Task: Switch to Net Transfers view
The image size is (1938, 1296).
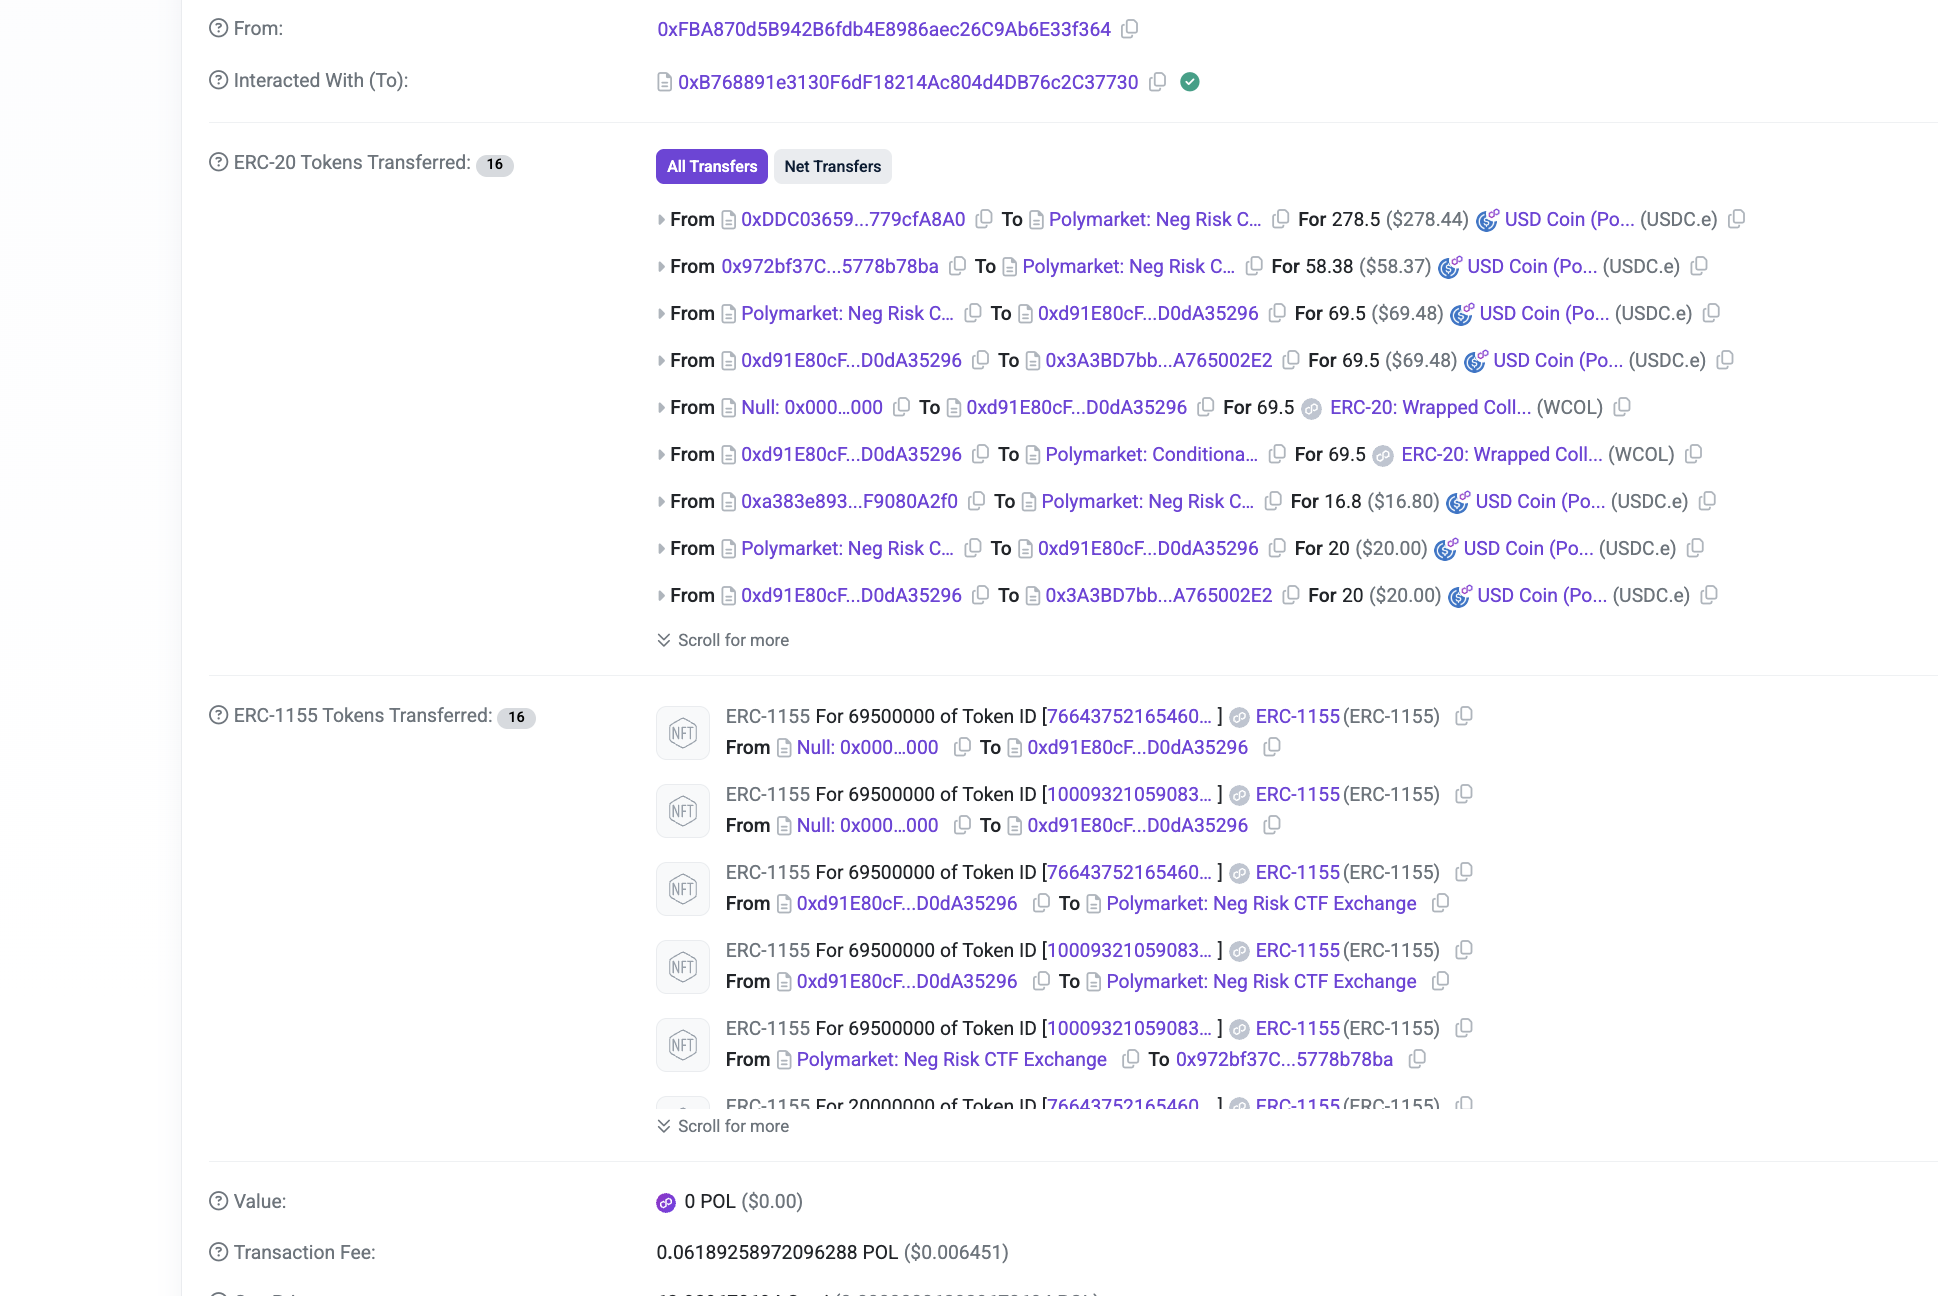Action: [x=832, y=166]
